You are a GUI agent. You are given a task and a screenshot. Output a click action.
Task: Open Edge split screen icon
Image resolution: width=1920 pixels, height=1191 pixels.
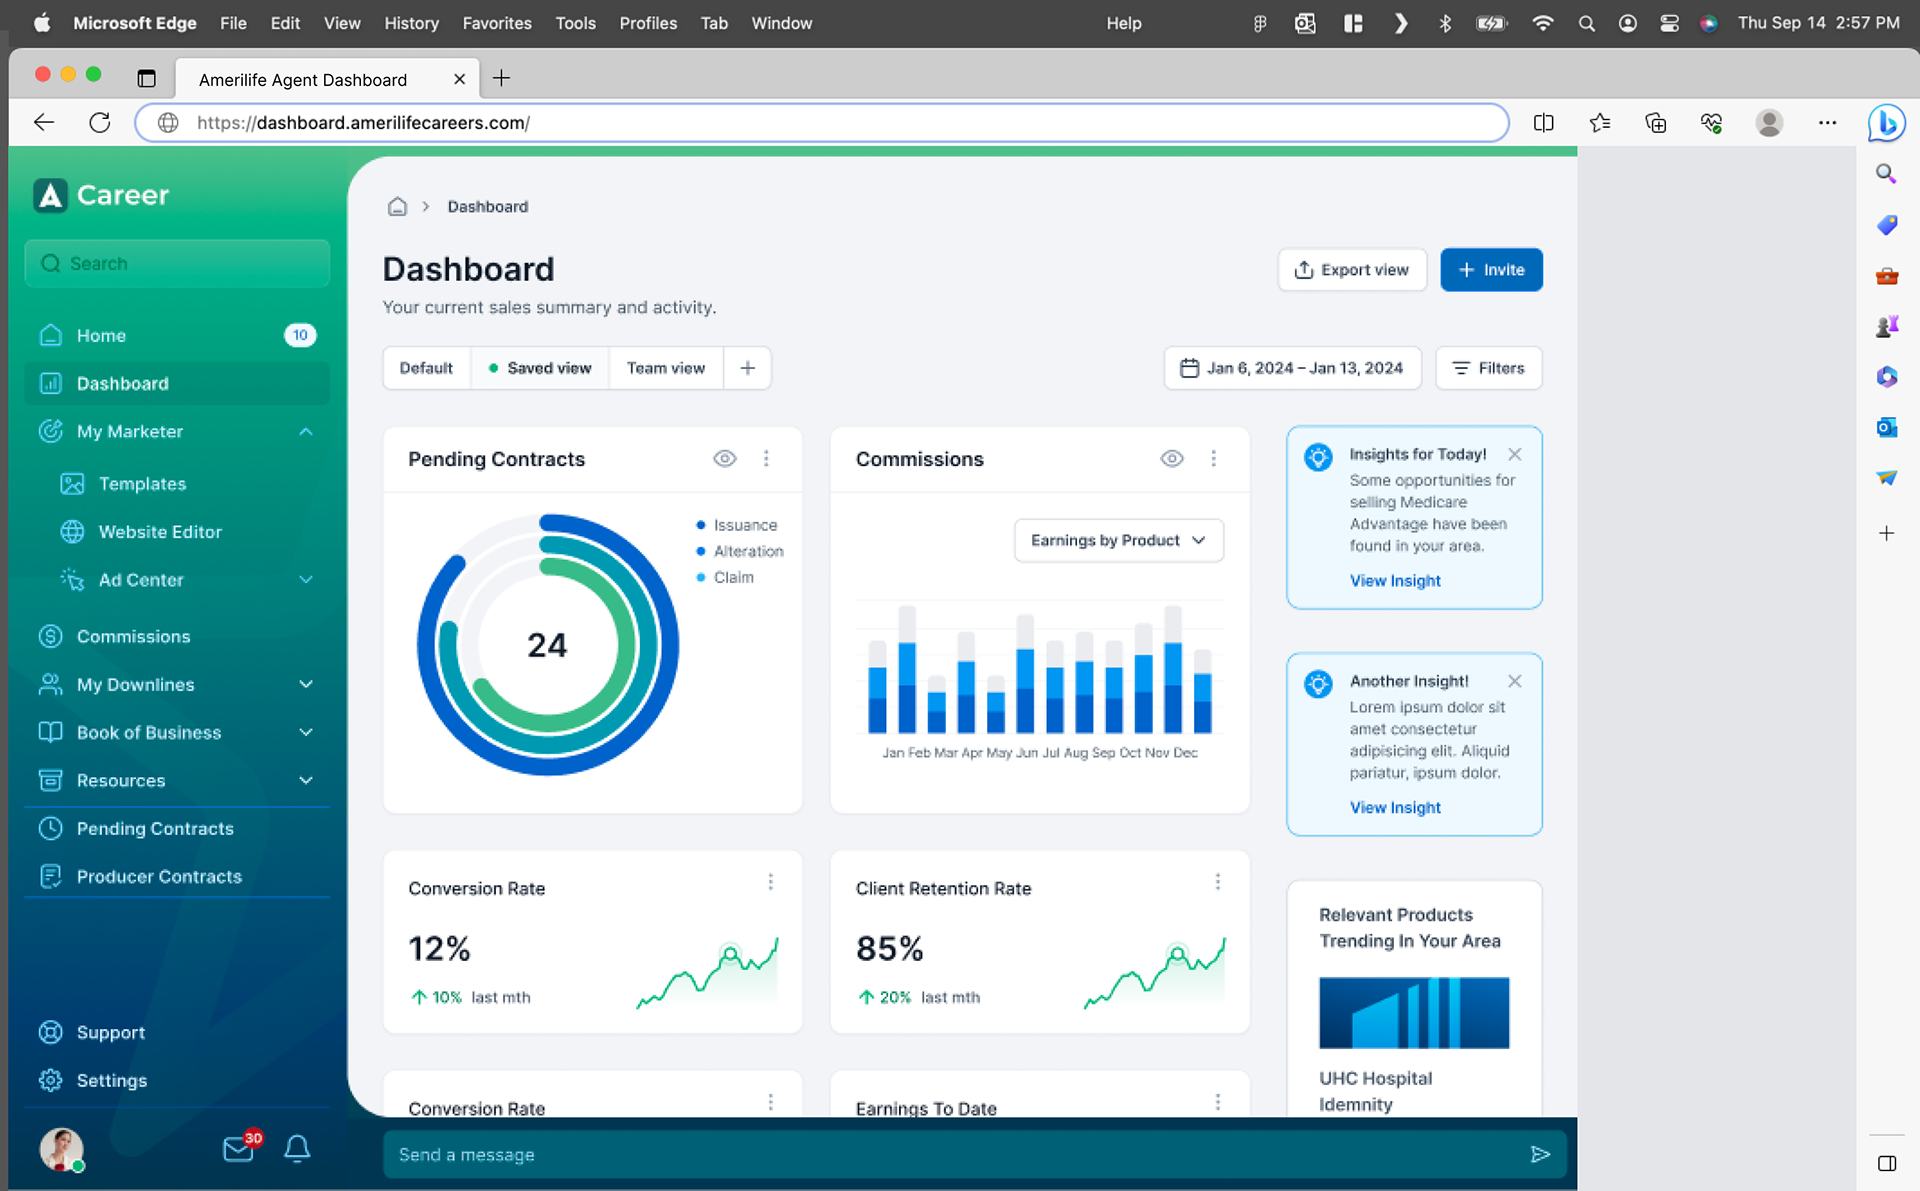click(x=1543, y=123)
